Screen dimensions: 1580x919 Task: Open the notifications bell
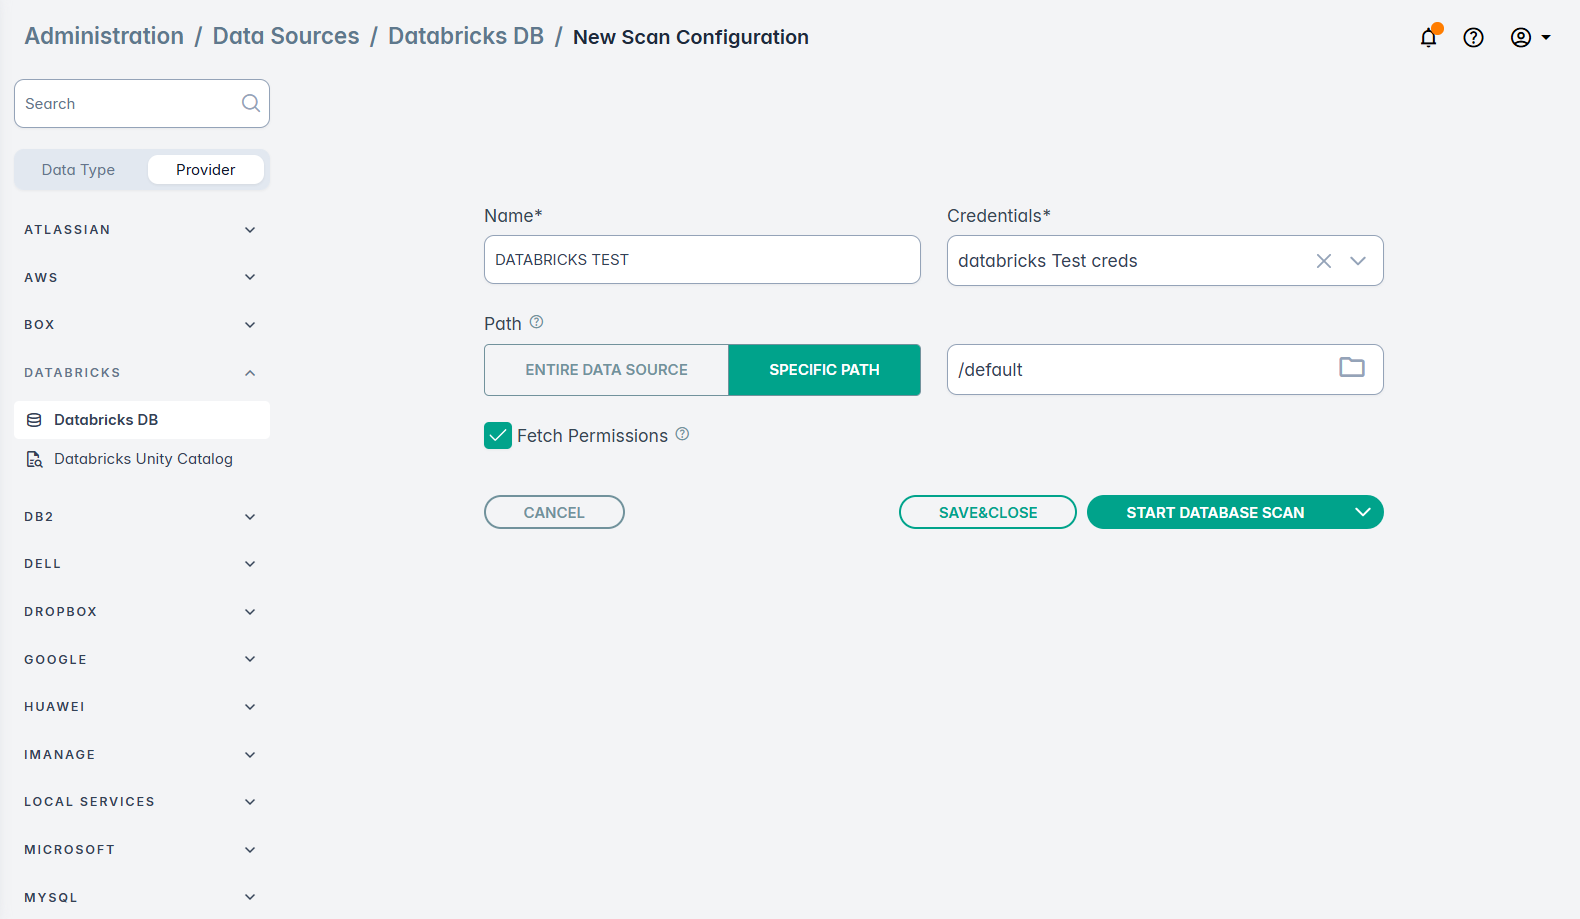tap(1428, 38)
